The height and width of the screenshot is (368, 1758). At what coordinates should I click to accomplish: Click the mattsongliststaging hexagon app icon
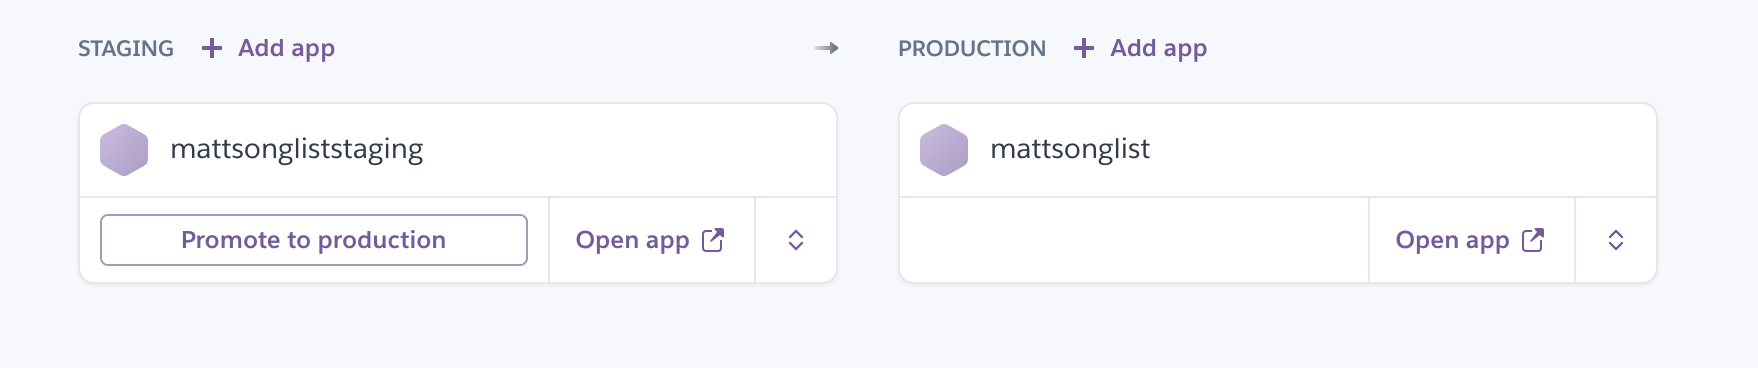[124, 150]
